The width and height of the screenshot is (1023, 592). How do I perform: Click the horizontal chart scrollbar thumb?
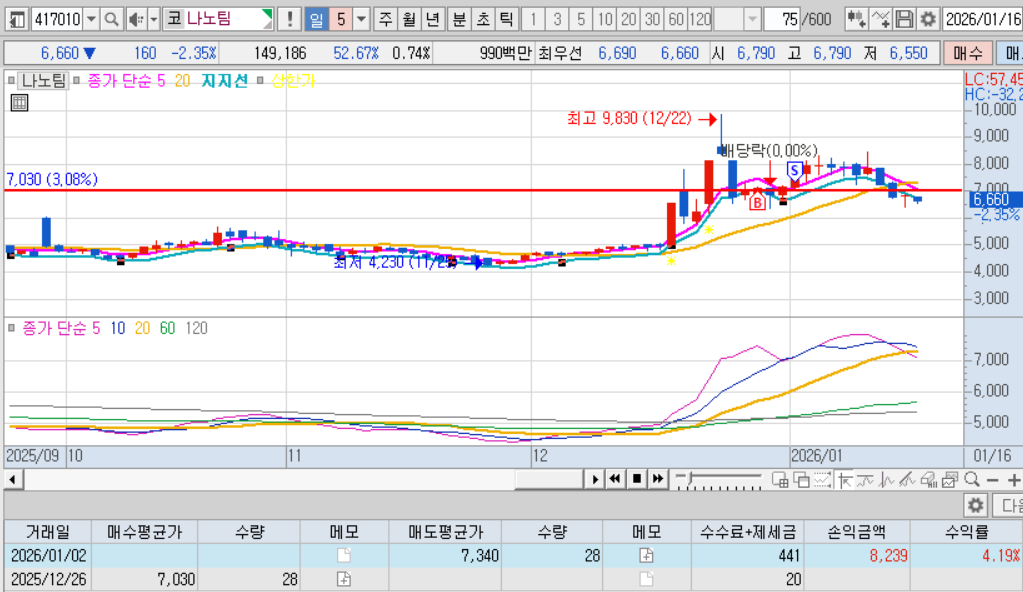(547, 480)
